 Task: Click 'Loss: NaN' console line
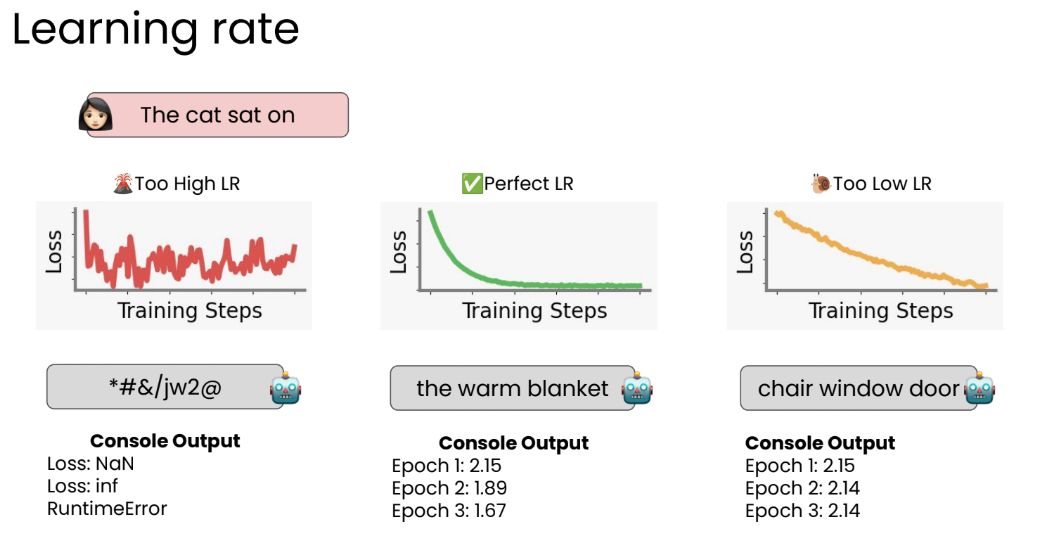tap(90, 464)
